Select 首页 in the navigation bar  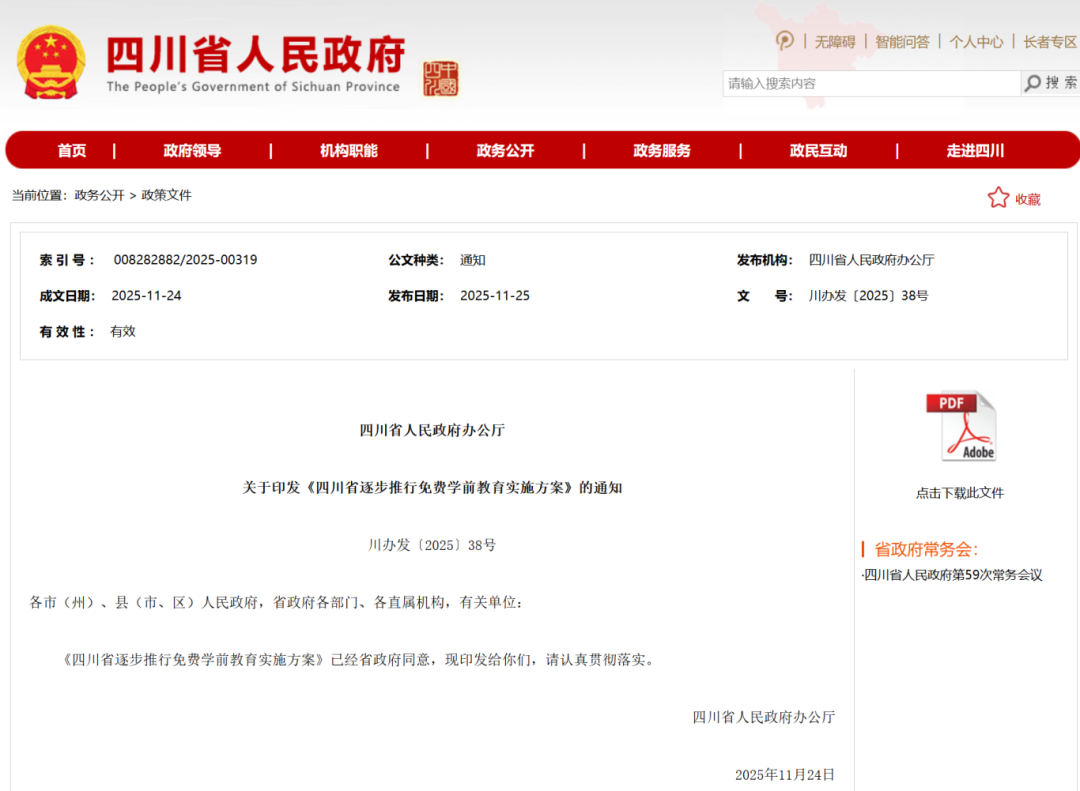72,151
